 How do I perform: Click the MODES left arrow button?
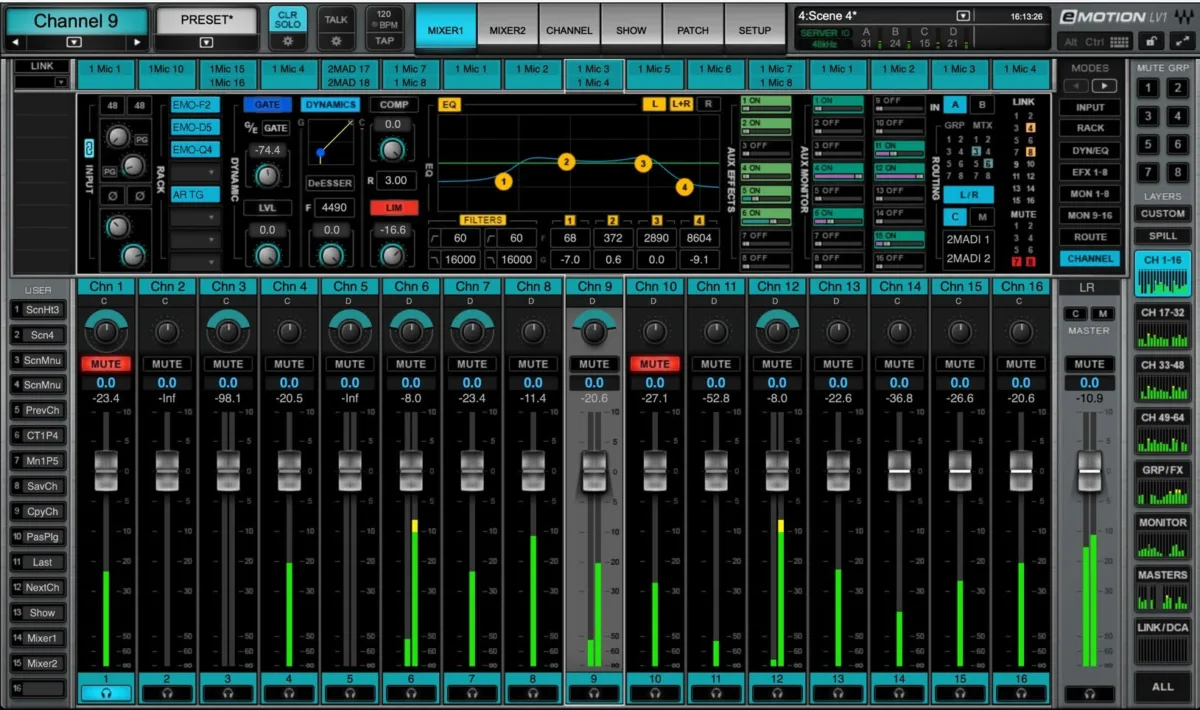(1076, 86)
